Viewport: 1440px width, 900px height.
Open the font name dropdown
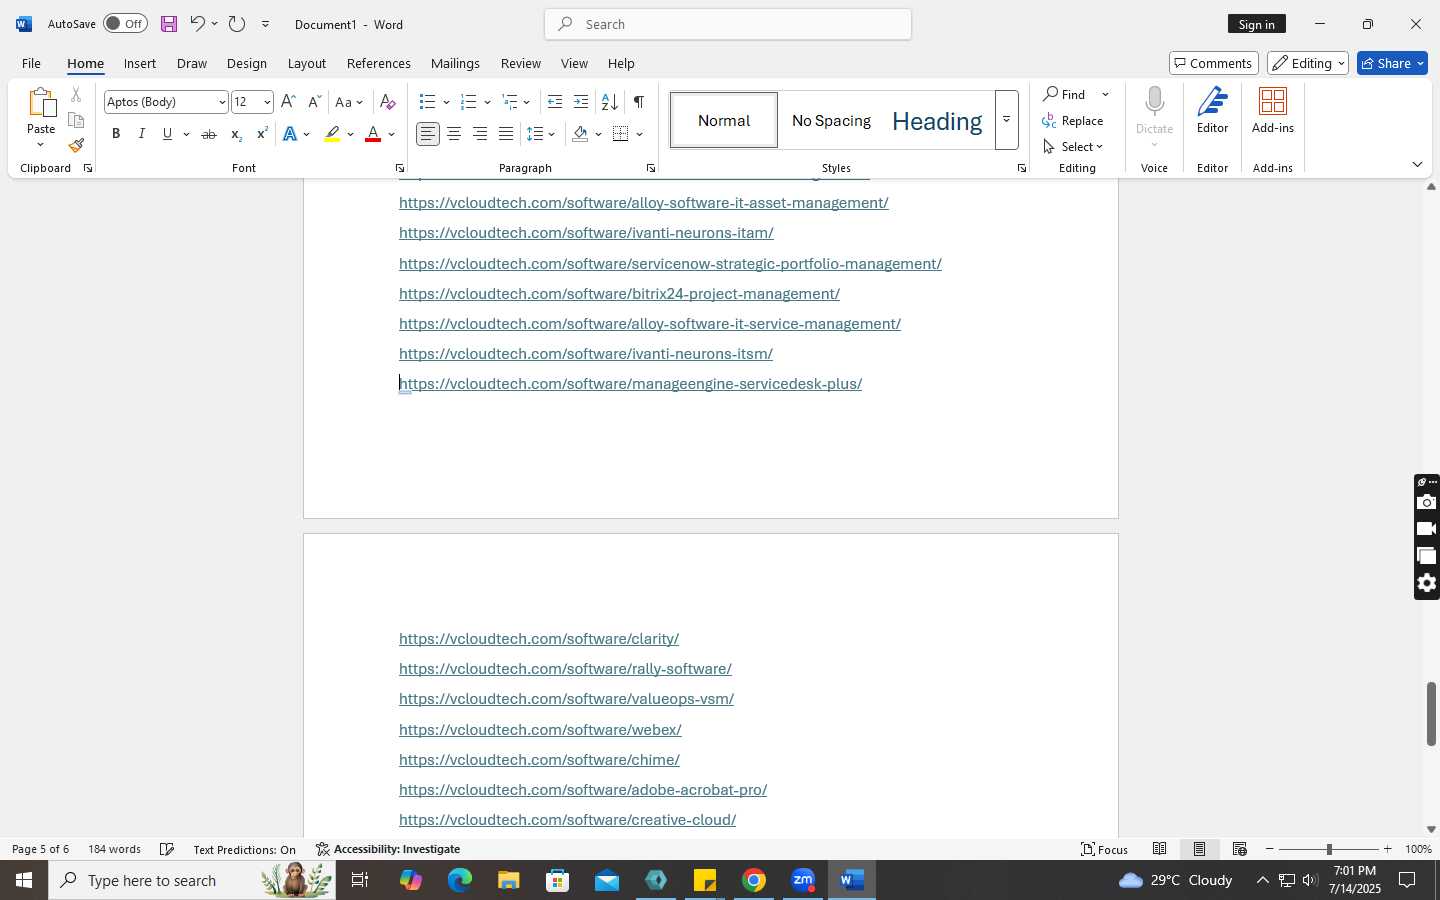(x=222, y=102)
